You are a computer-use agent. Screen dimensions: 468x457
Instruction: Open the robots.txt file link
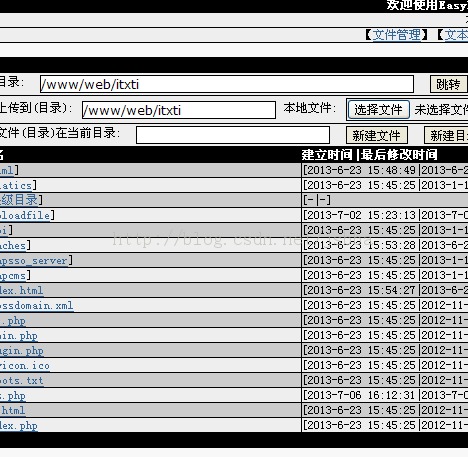(x=21, y=380)
